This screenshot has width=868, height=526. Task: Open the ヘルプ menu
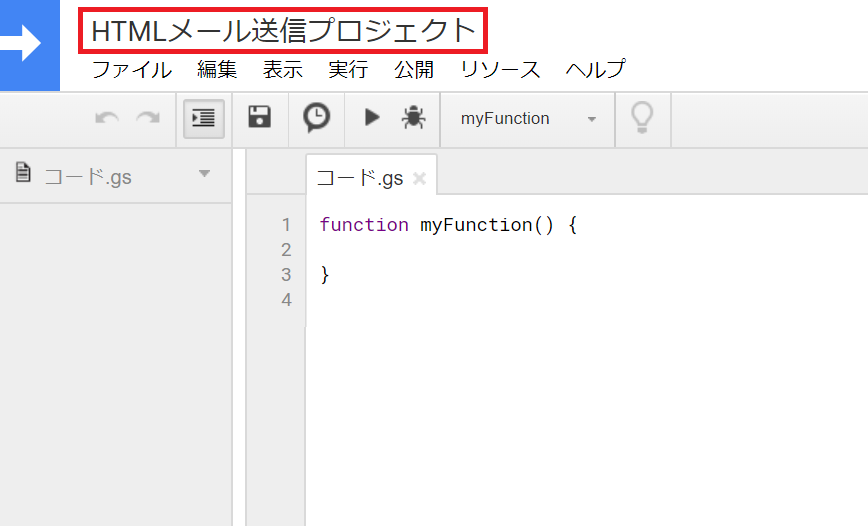pos(596,70)
